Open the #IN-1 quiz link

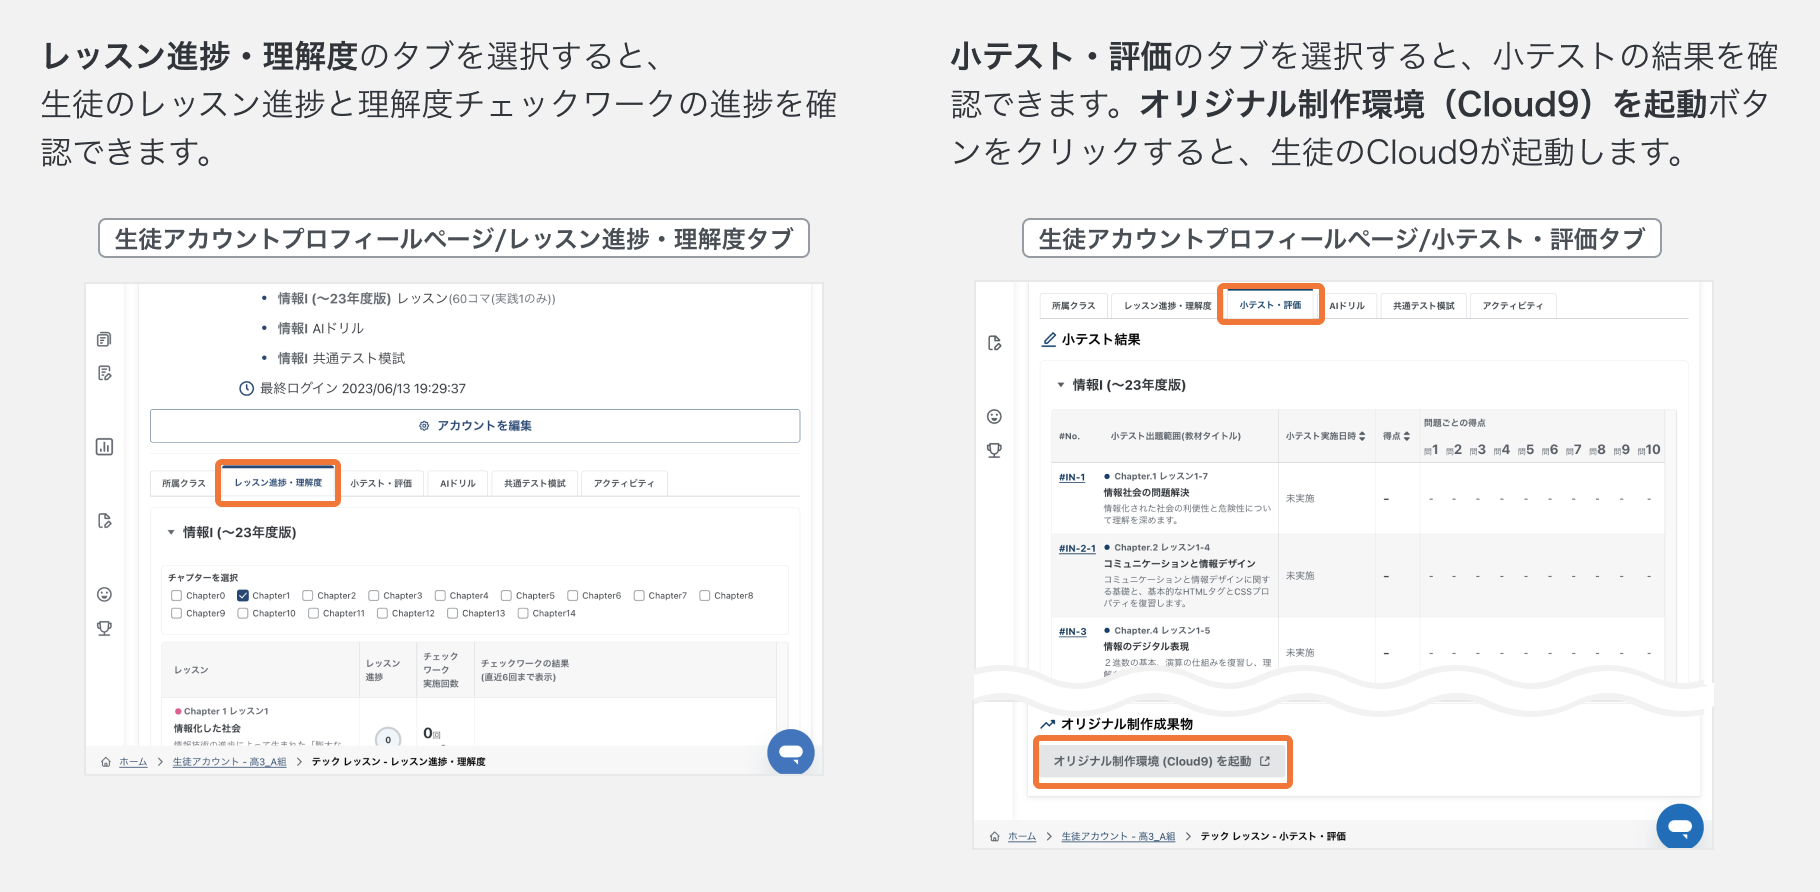(1072, 478)
